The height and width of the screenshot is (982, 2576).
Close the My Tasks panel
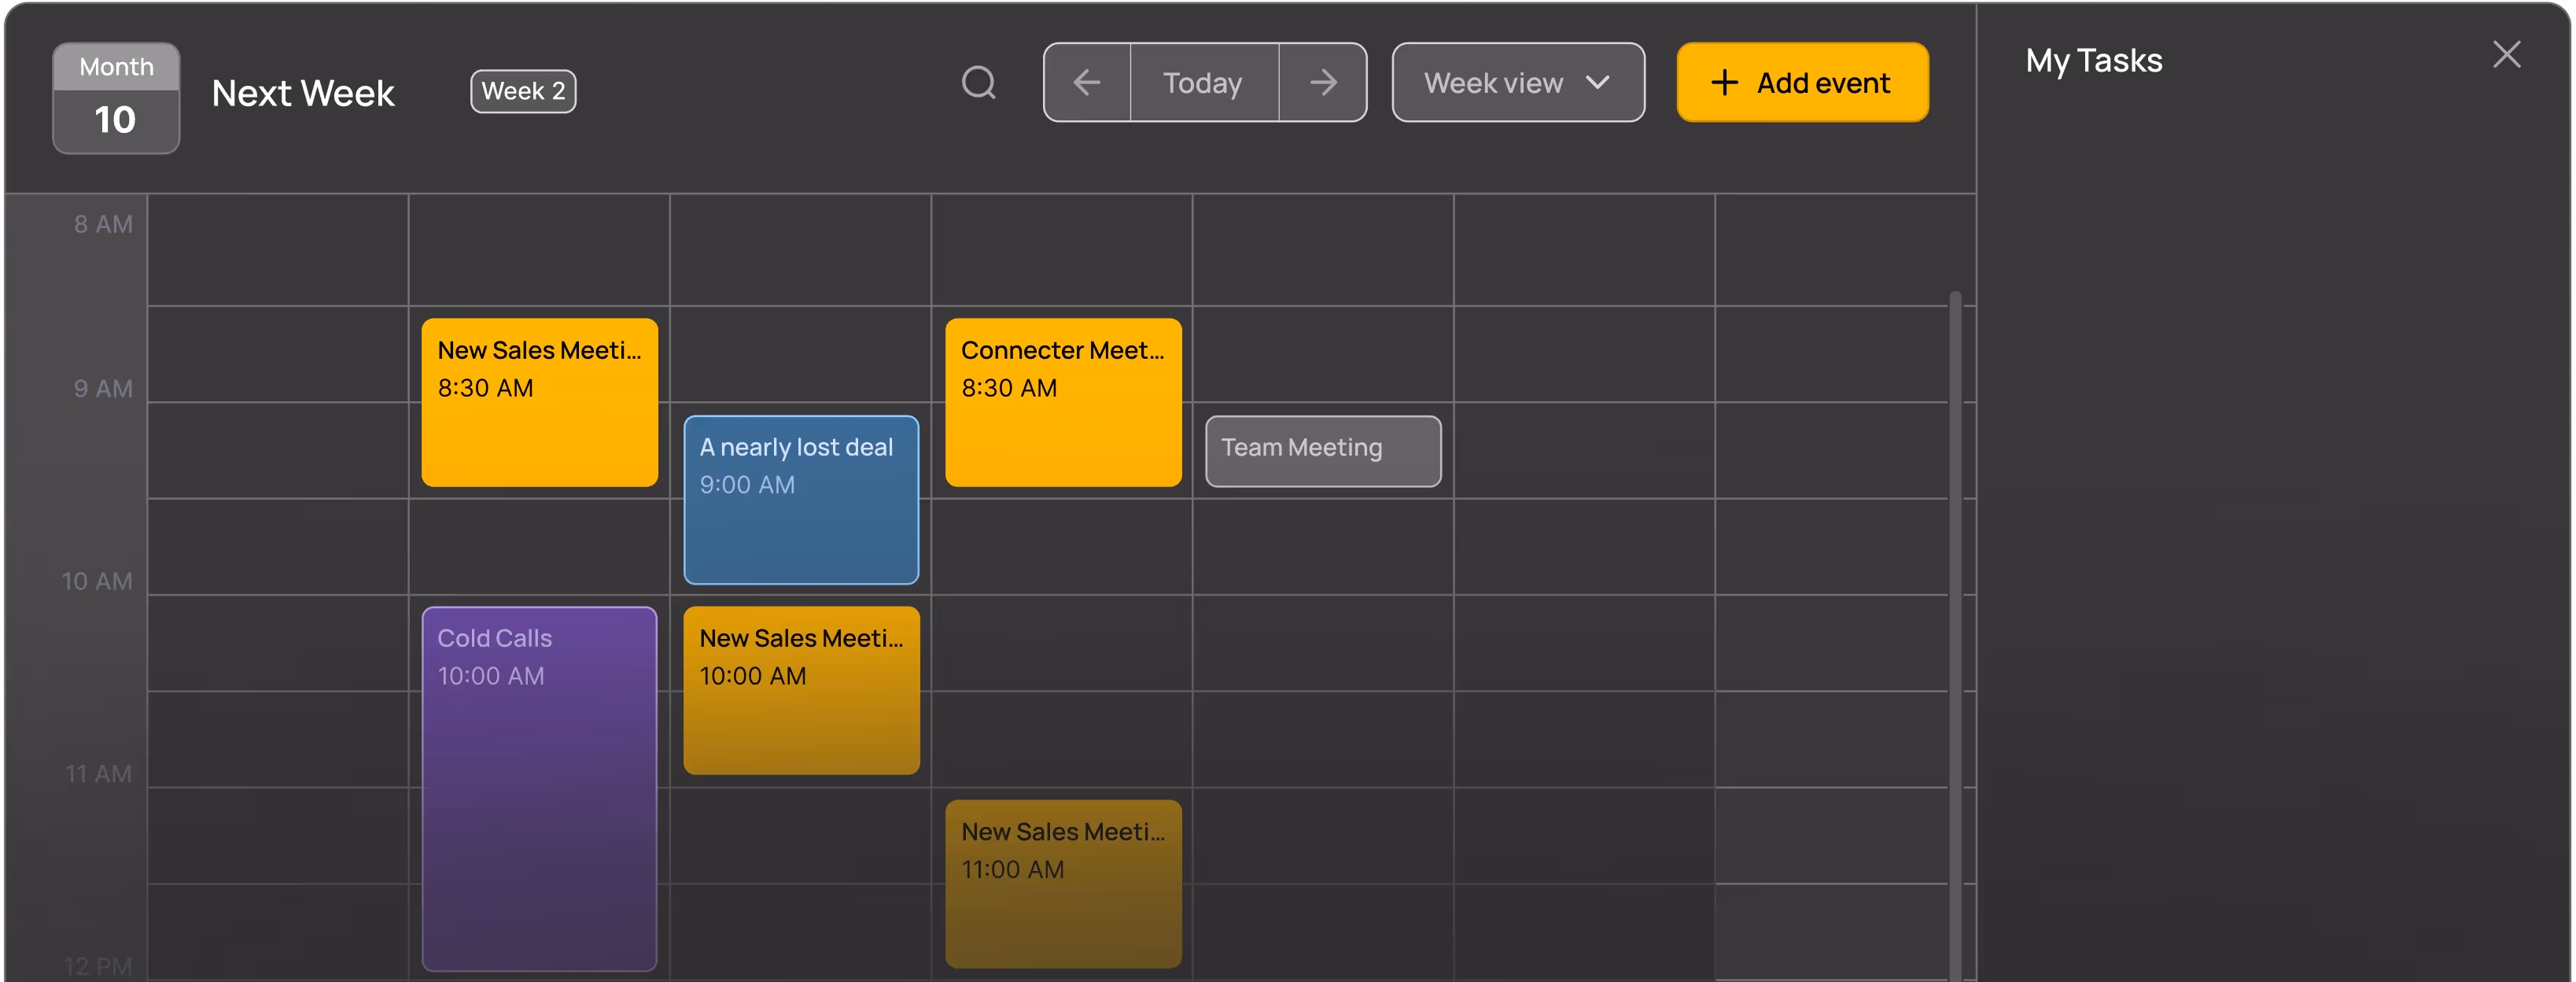click(x=2506, y=54)
